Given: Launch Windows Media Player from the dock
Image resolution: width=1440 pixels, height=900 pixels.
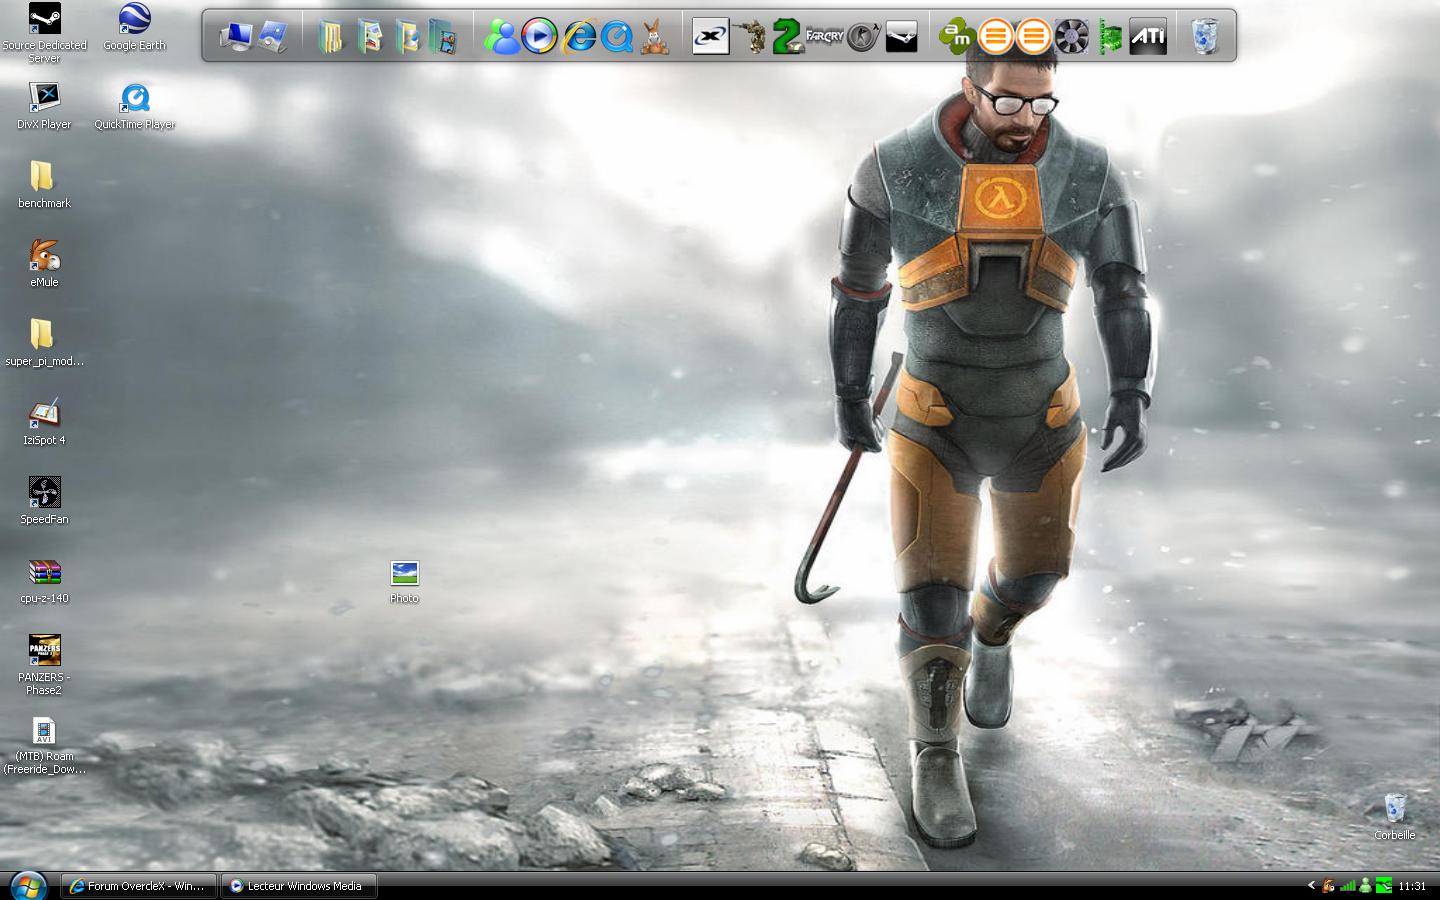Looking at the screenshot, I should click(x=539, y=37).
